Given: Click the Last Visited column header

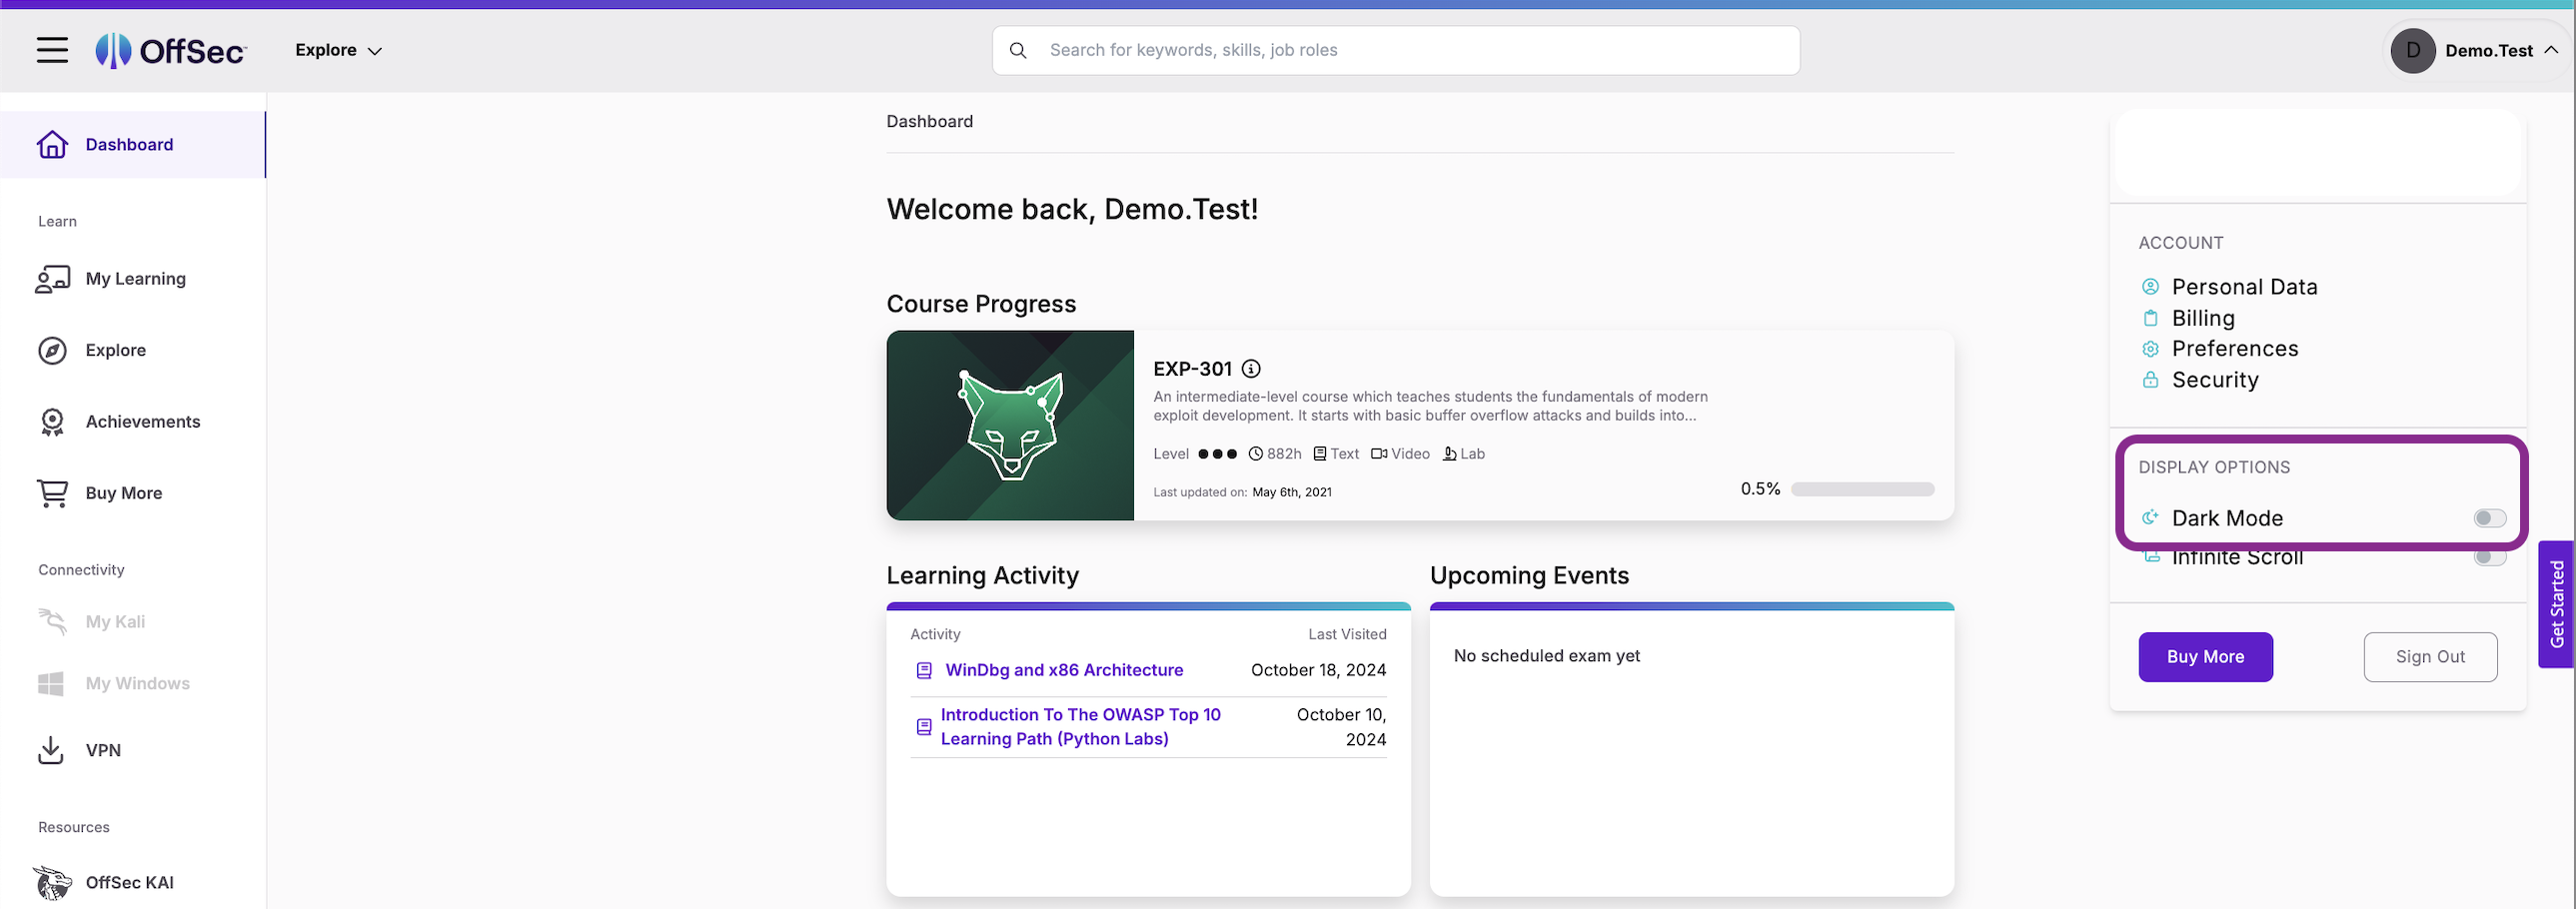Looking at the screenshot, I should [x=1347, y=634].
